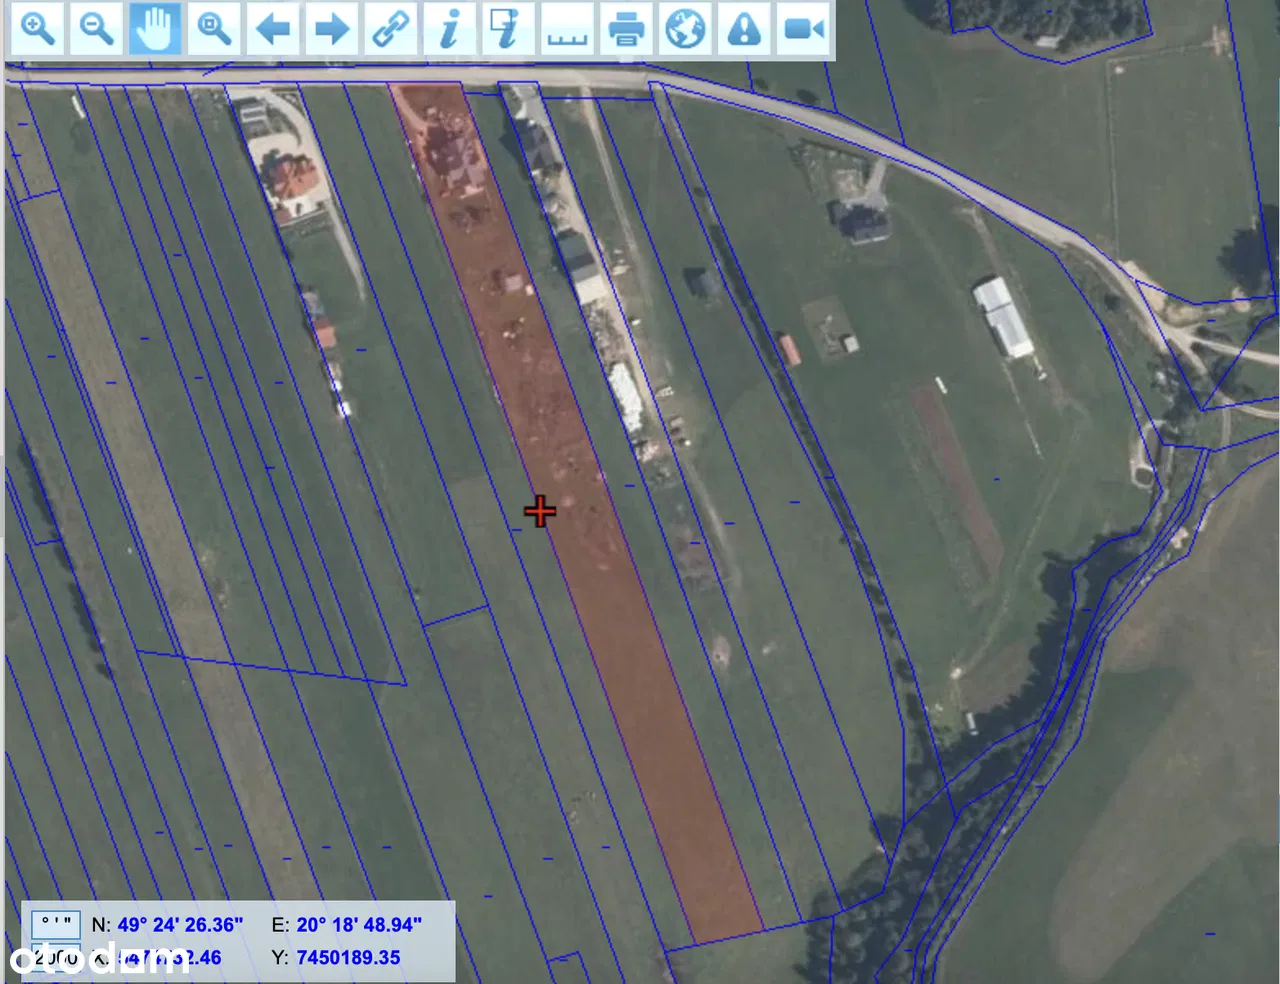Click the northing value 49° 24' 26.36"
This screenshot has width=1280, height=984.
(180, 925)
